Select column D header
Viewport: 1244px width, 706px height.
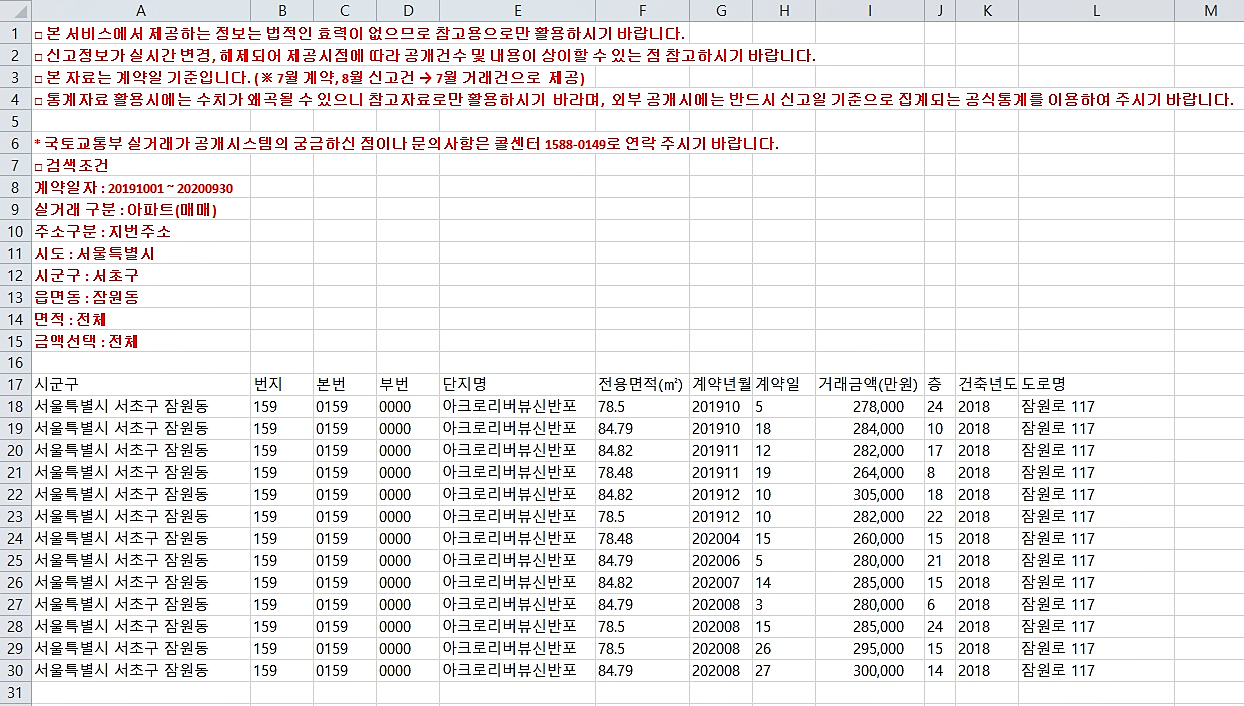tap(408, 10)
